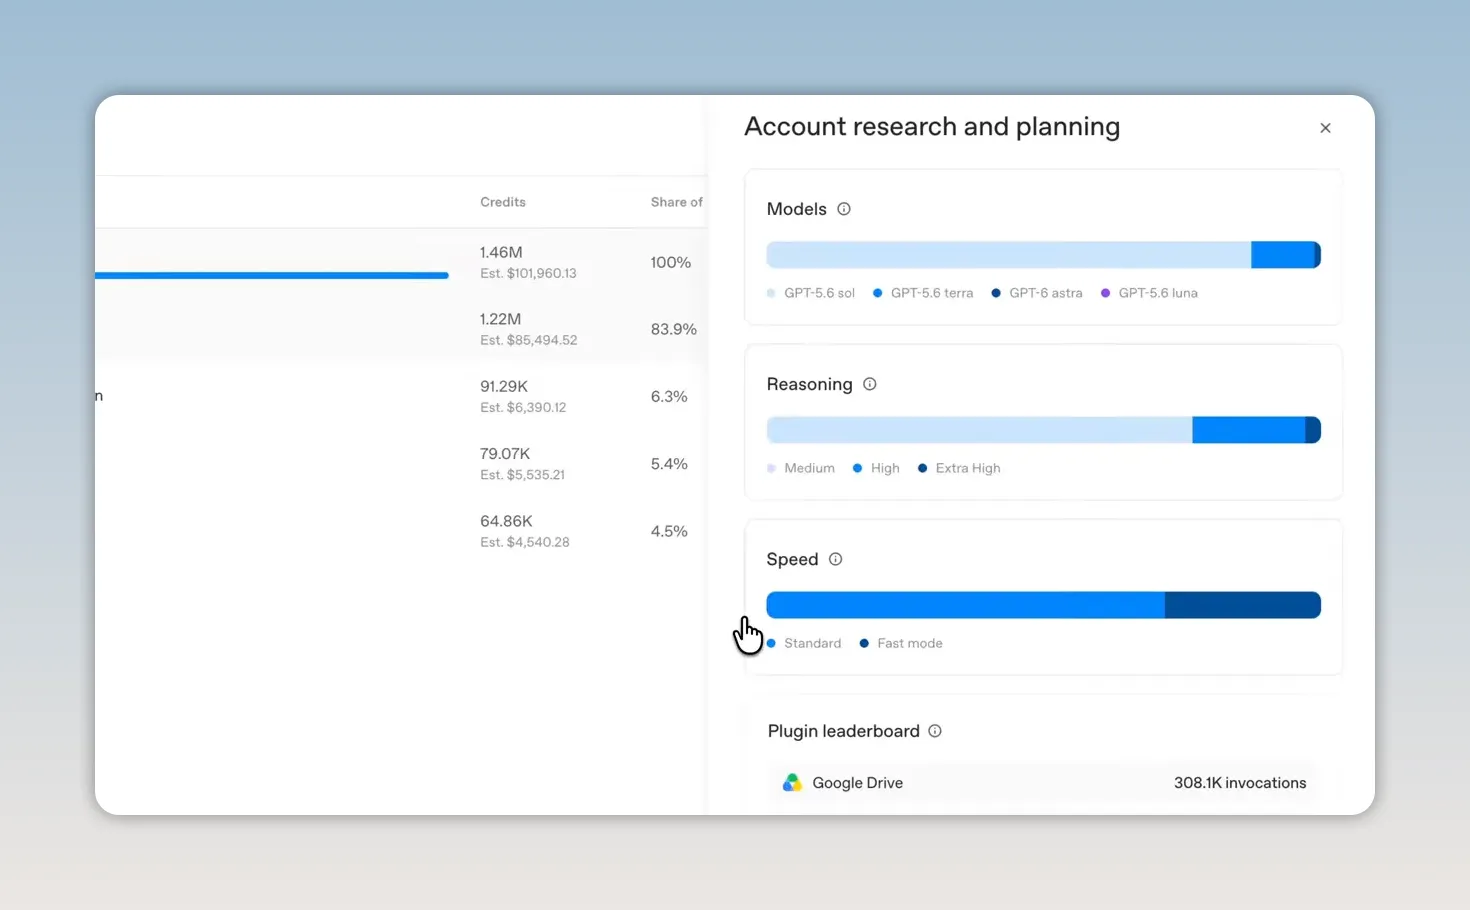This screenshot has width=1470, height=910.
Task: Select the 1.46M credits value
Action: click(x=501, y=252)
